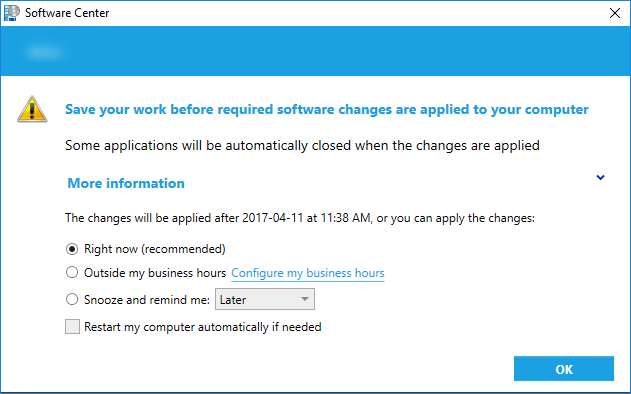Click the blurred text in blue banner
Image resolution: width=631 pixels, height=394 pixels.
point(45,52)
